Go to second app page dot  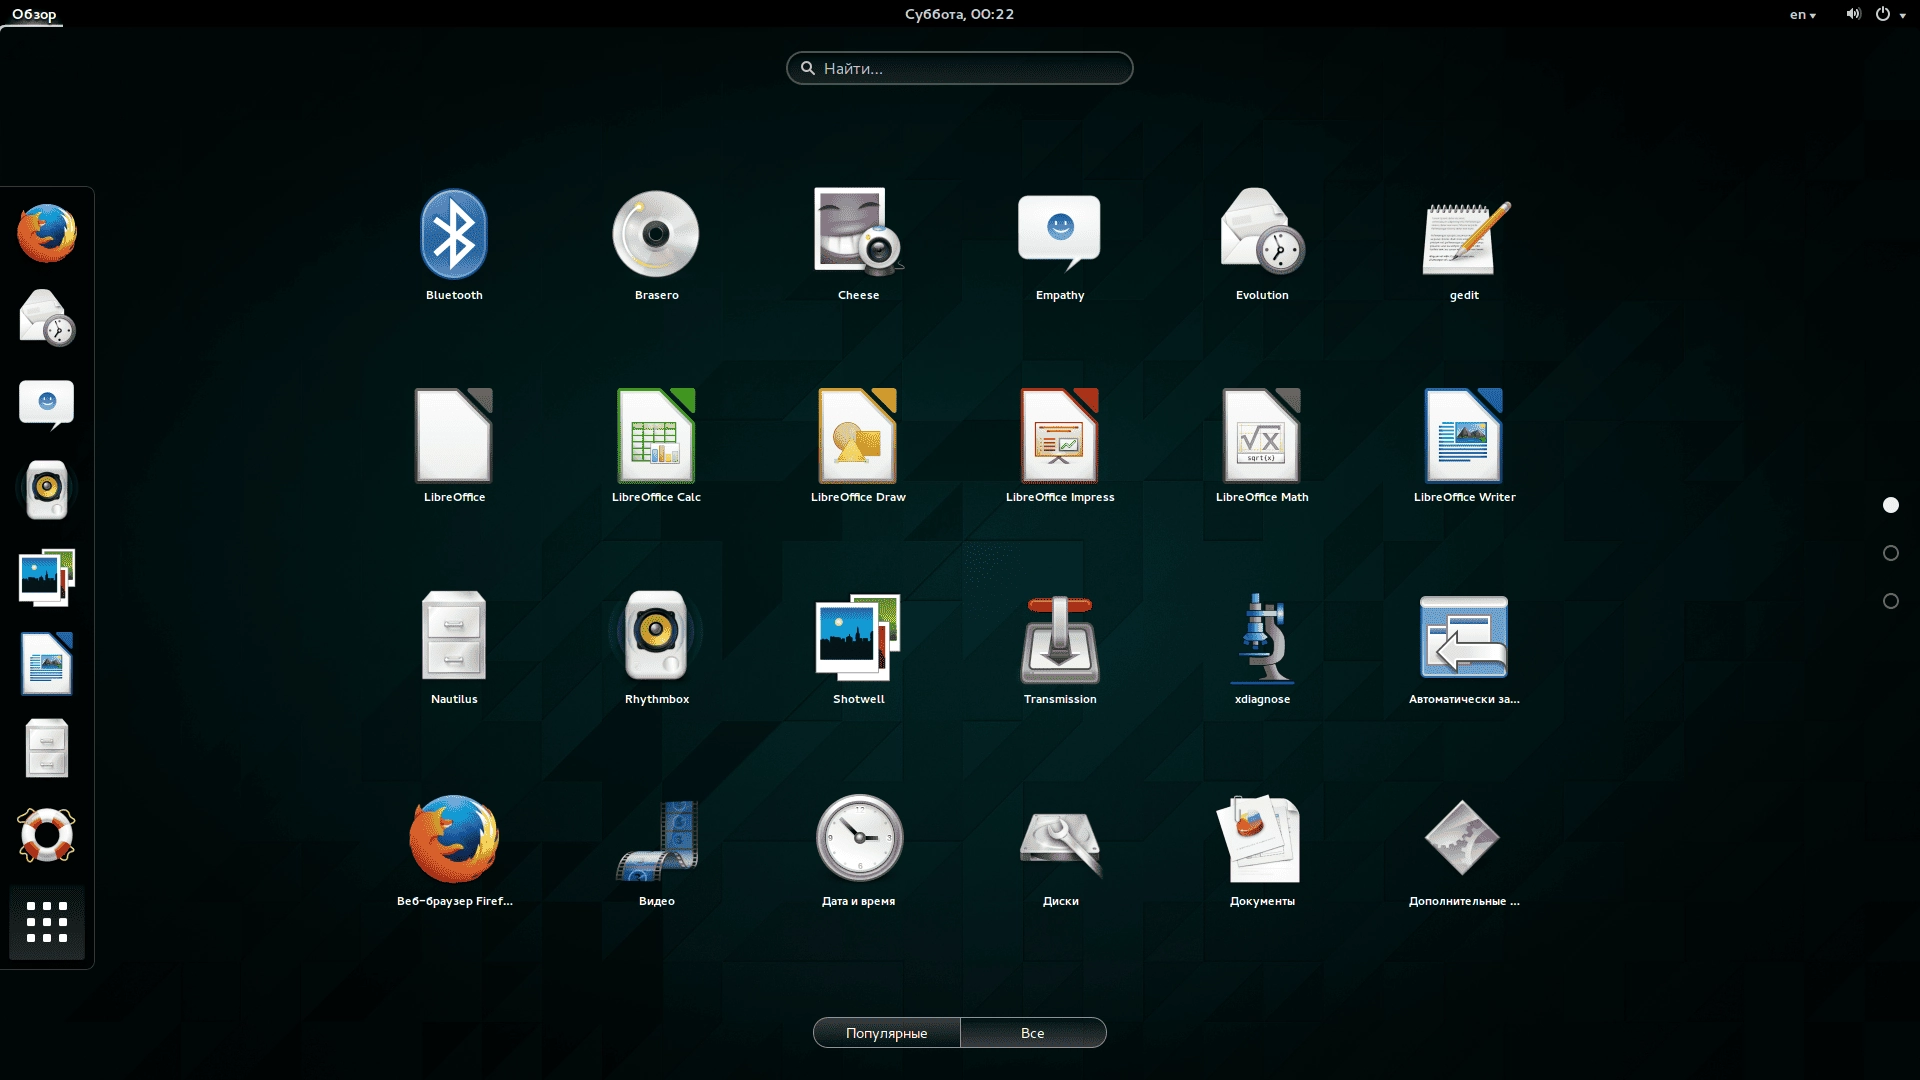(x=1891, y=553)
